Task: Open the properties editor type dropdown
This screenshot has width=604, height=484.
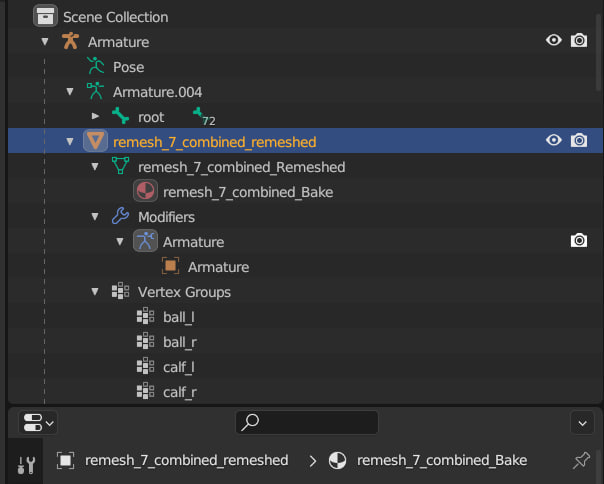Action: coord(37,423)
